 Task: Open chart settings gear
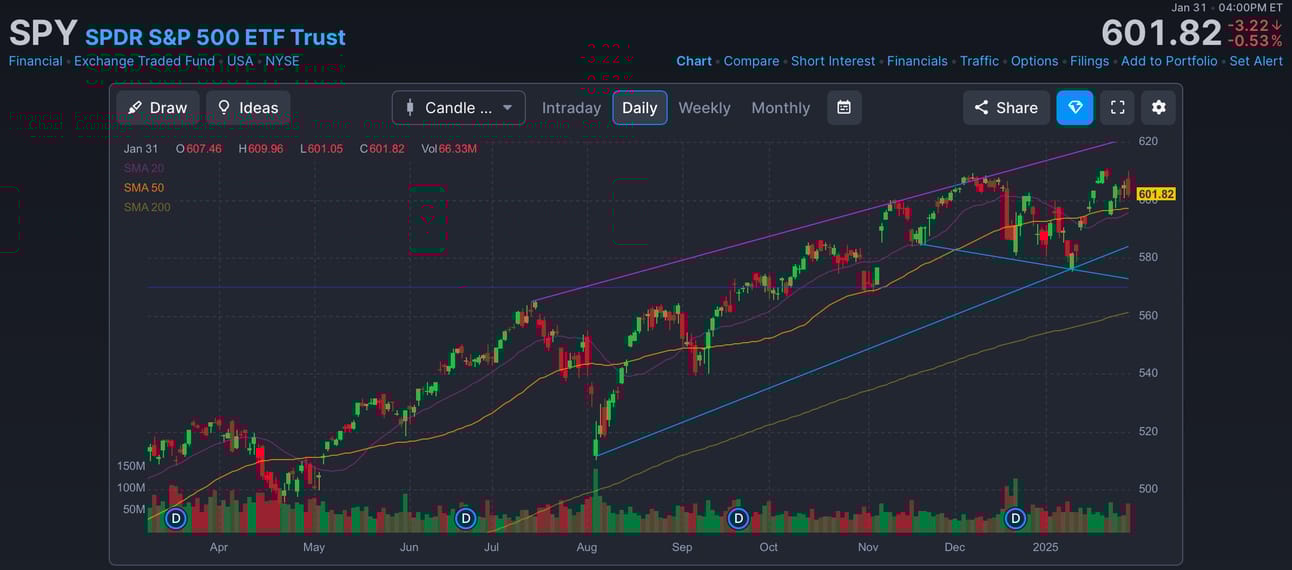point(1159,108)
